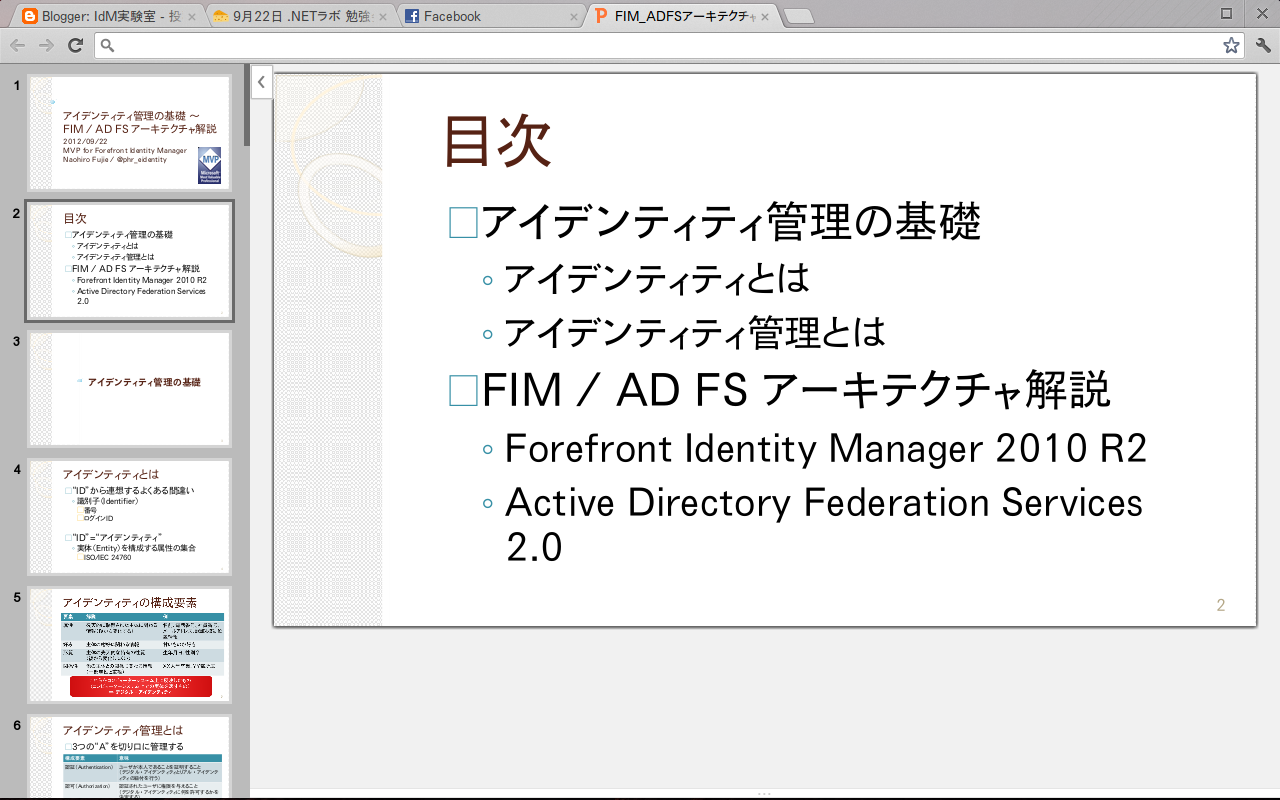Click the slide number 2 in corner

click(1221, 605)
